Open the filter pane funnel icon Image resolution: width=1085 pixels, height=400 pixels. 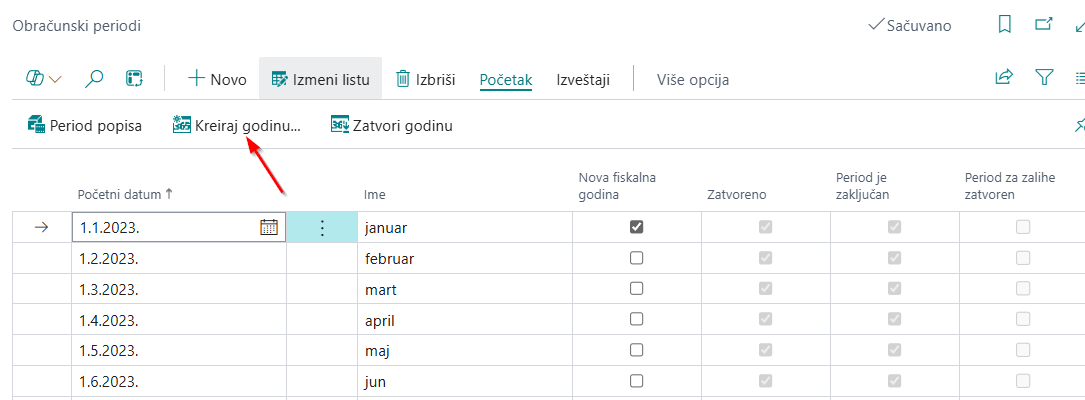click(x=1044, y=78)
